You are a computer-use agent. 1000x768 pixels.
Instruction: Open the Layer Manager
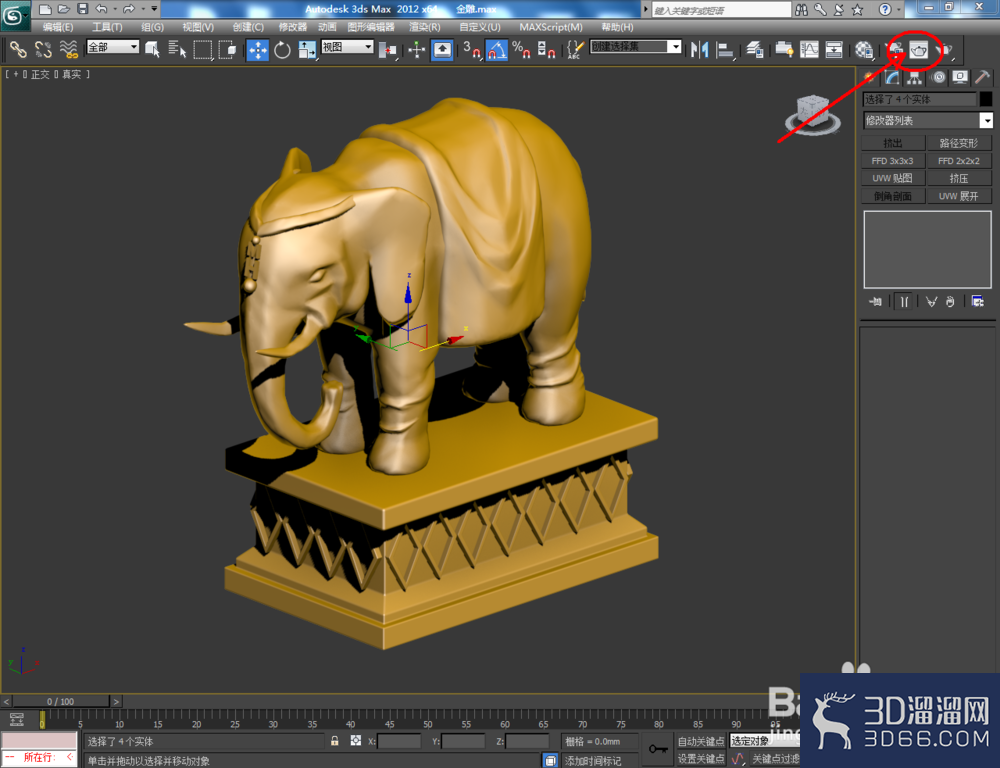(x=754, y=49)
